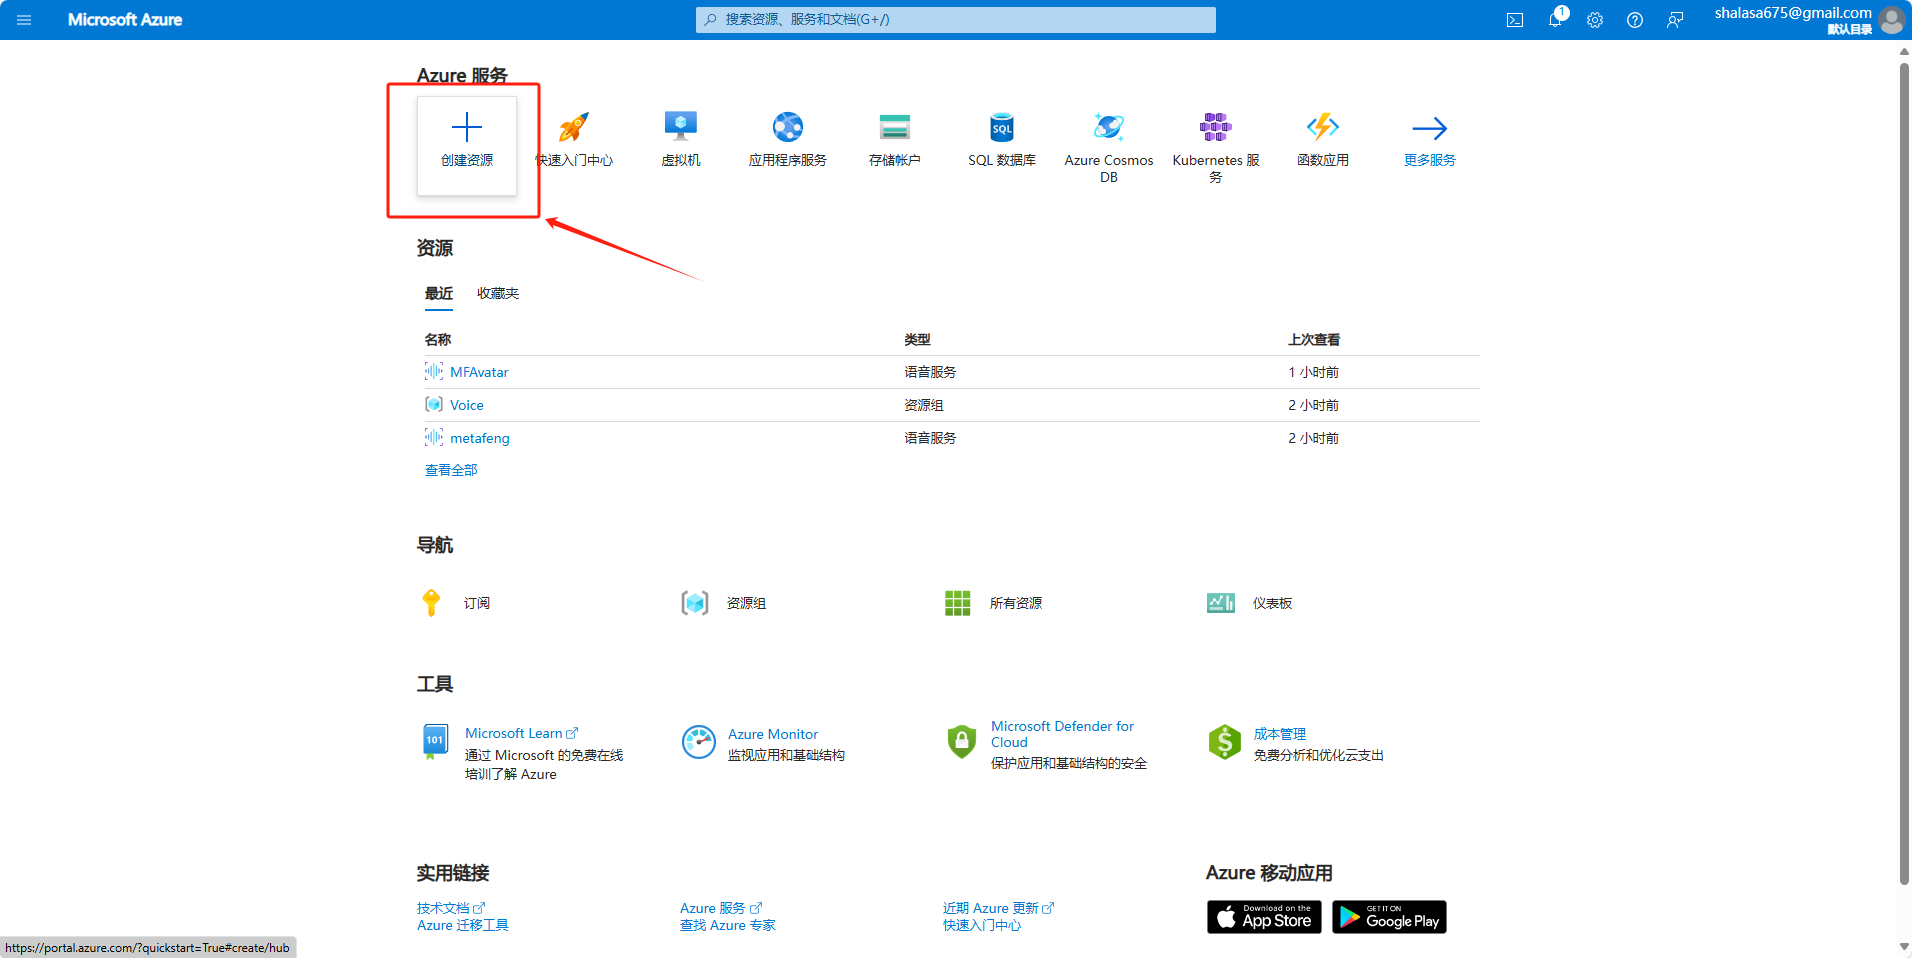Click the More services arrow

pos(1430,128)
